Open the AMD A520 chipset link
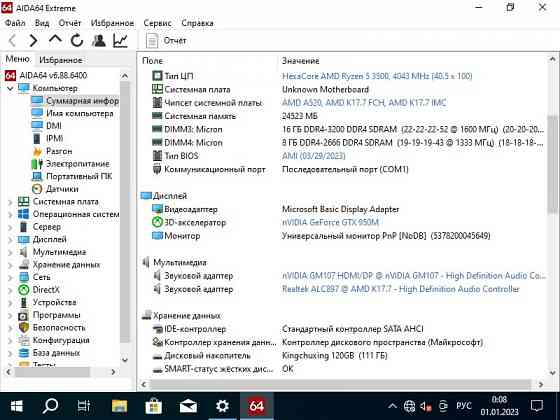560x420 pixels. click(364, 103)
